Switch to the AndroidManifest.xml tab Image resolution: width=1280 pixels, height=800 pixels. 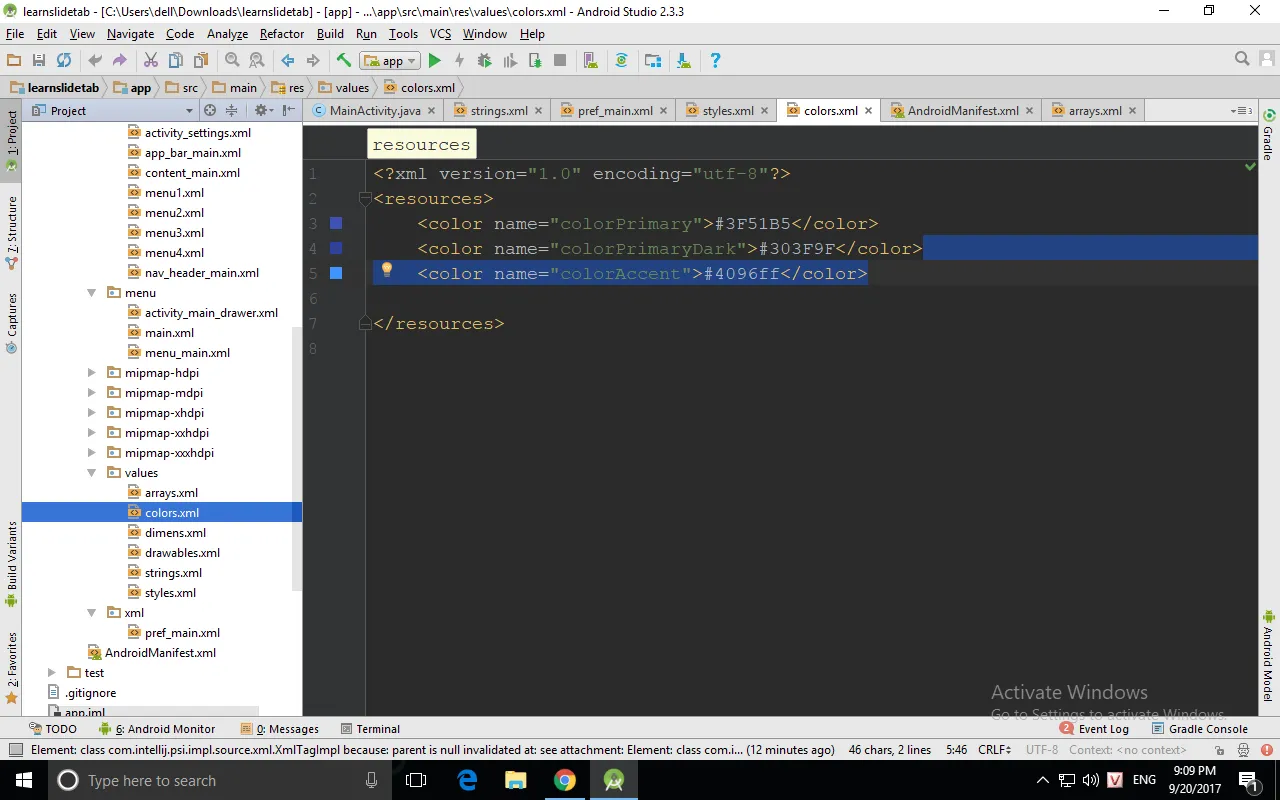coord(963,111)
